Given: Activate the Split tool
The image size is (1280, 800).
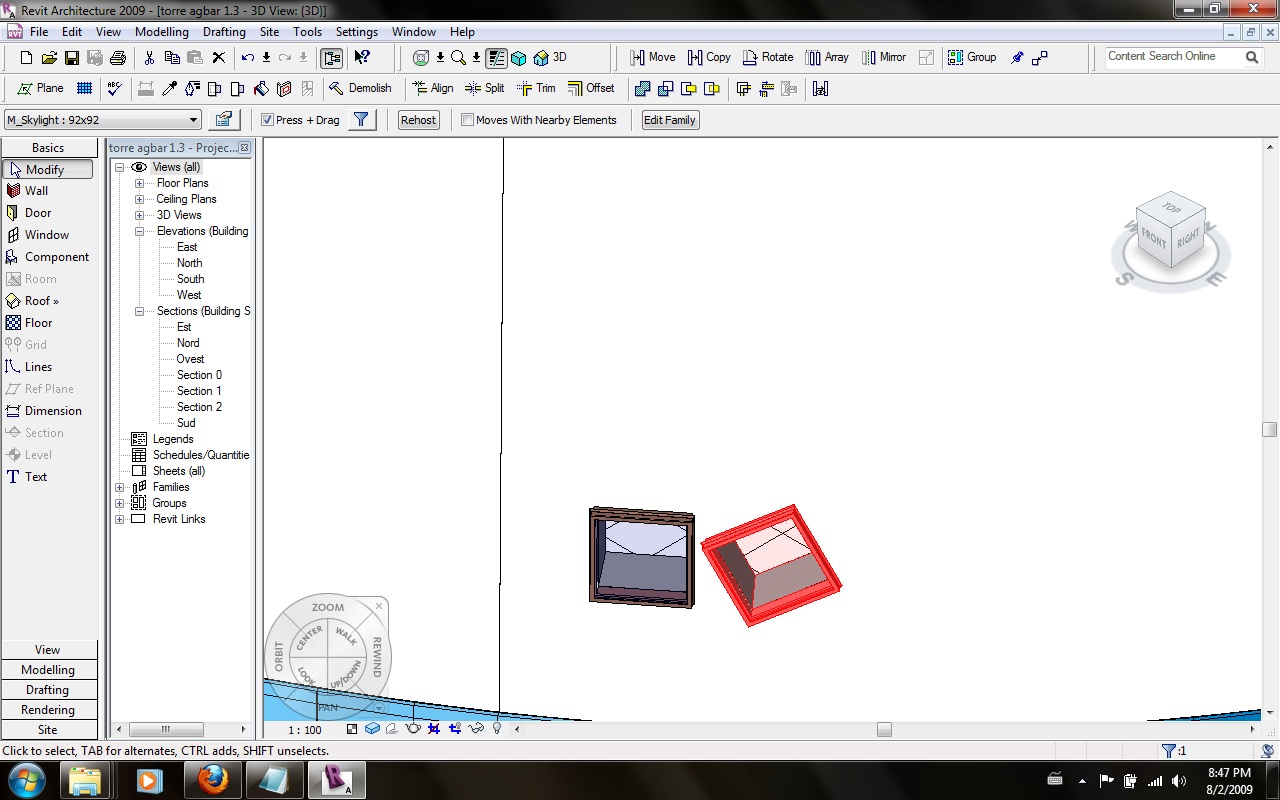Looking at the screenshot, I should [485, 88].
